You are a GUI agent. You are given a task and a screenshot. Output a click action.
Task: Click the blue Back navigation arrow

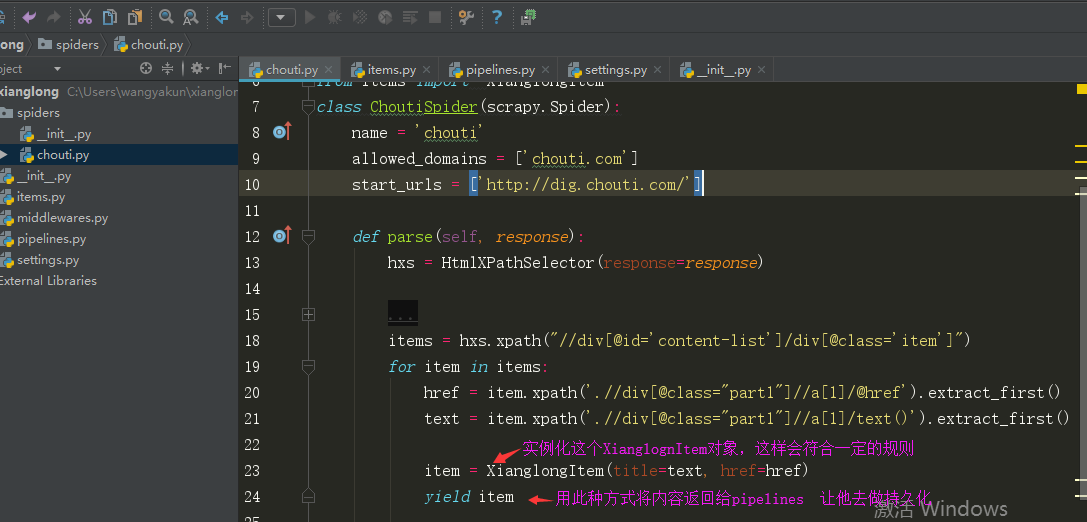pyautogui.click(x=222, y=17)
